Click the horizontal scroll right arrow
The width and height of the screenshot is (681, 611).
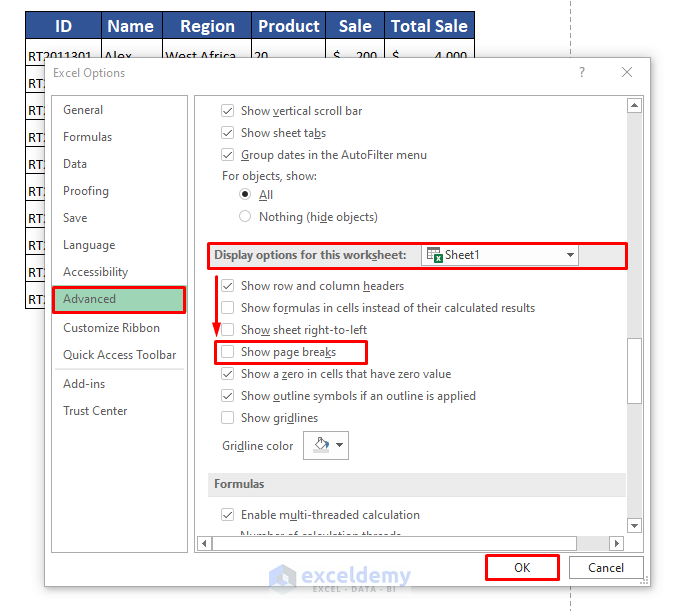616,543
